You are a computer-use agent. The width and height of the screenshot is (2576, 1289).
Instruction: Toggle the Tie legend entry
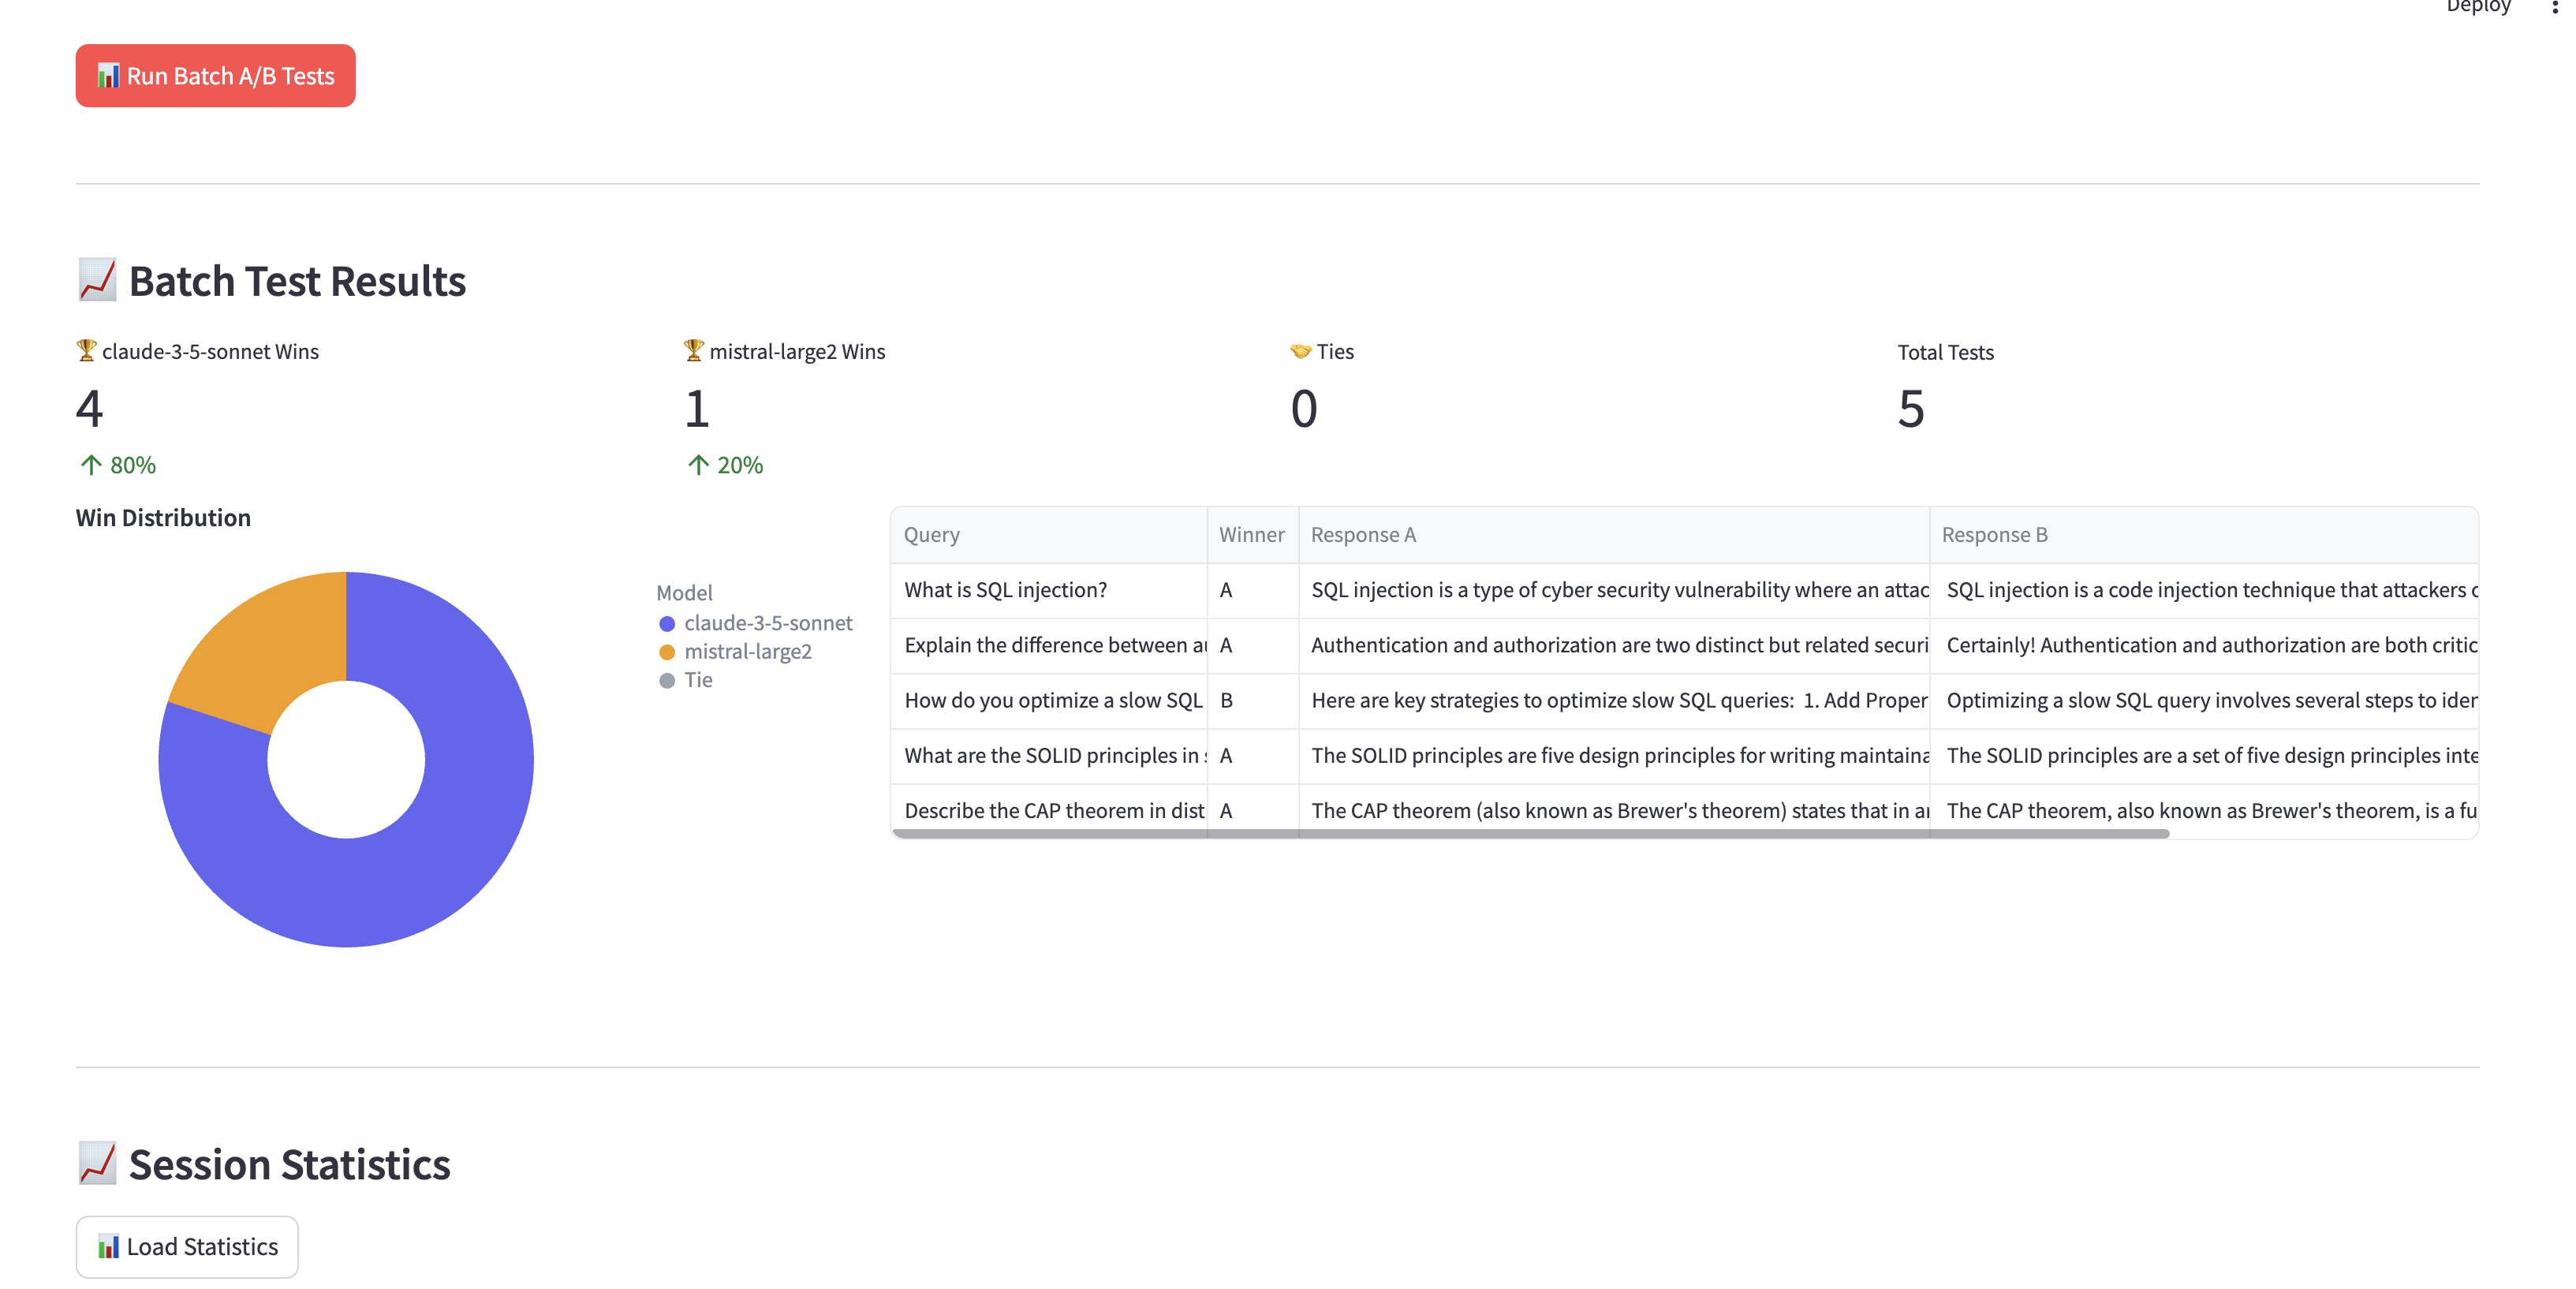click(x=697, y=680)
